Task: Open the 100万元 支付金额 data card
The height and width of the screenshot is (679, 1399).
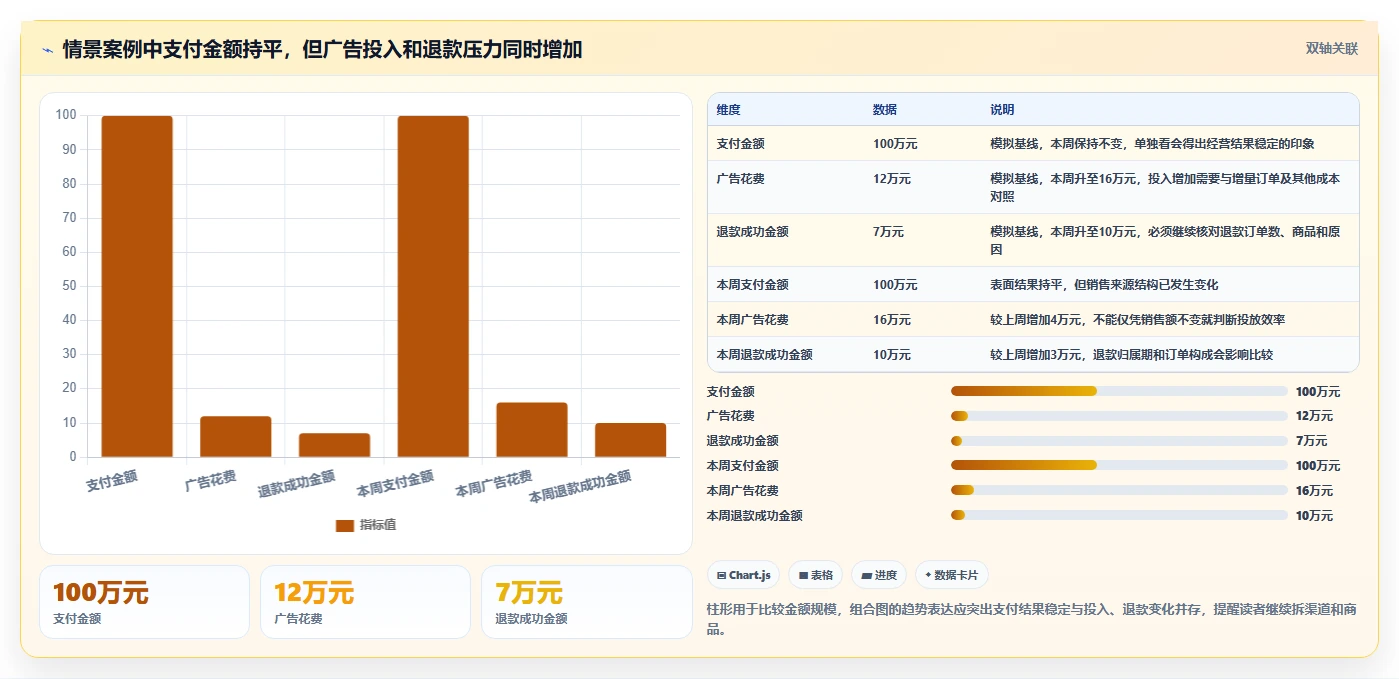Action: (x=144, y=602)
